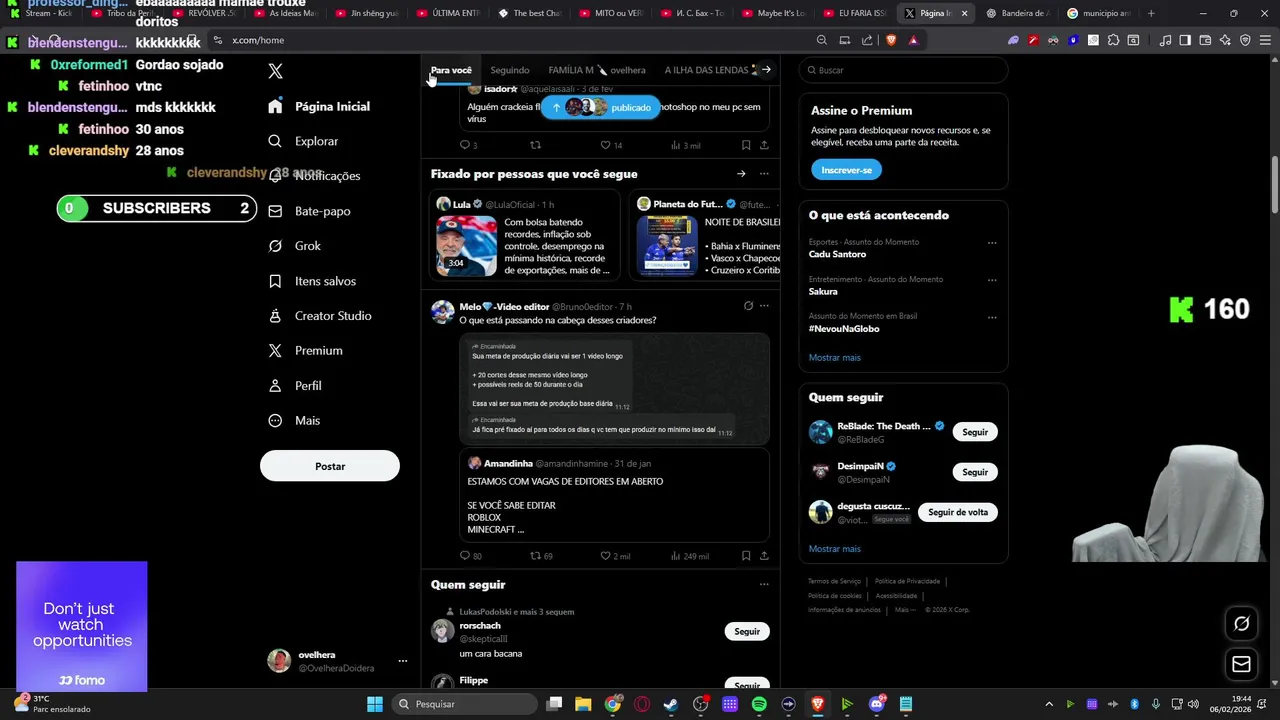Click Seguir de volta for degusta cuscuz
1280x720 pixels.
tap(958, 512)
